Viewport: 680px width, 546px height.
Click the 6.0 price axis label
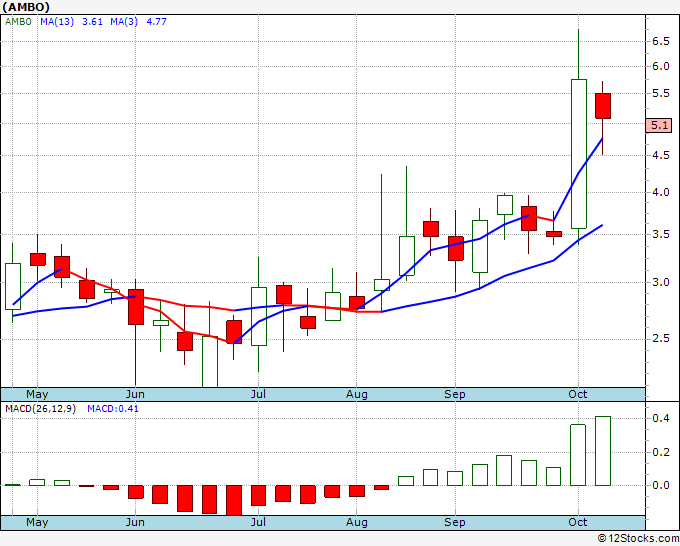point(660,67)
